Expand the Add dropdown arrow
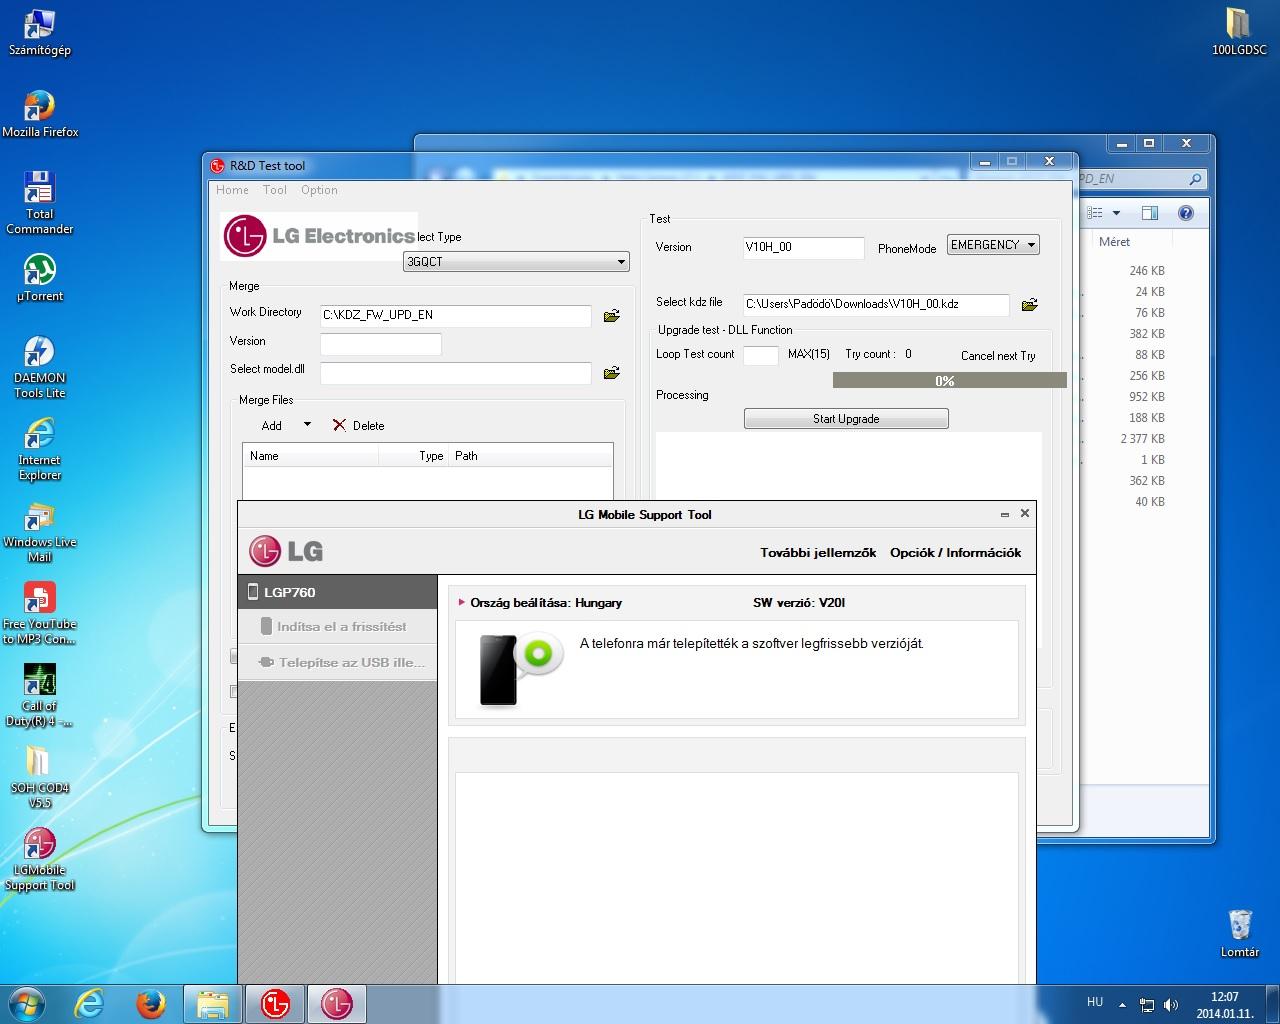The image size is (1280, 1024). (307, 425)
